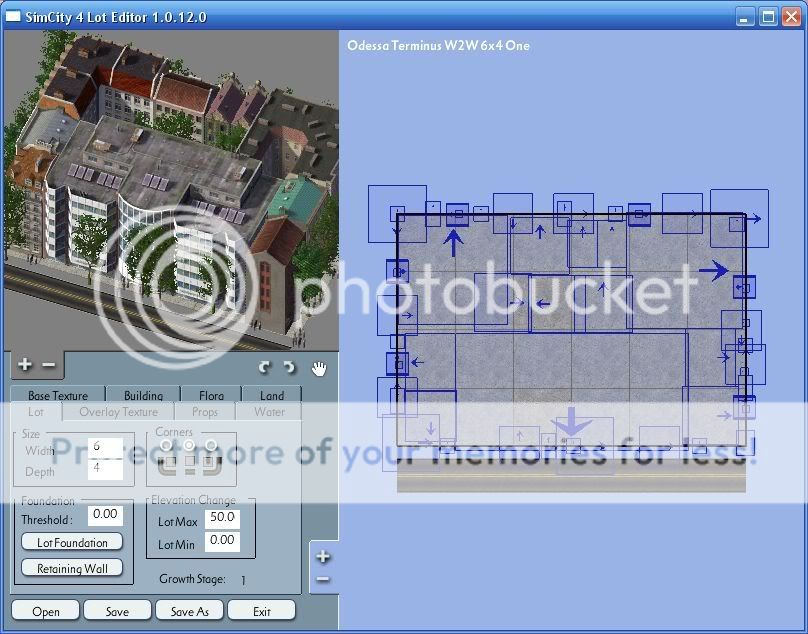Open the Water tab
Image resolution: width=808 pixels, height=634 pixels.
coord(269,412)
